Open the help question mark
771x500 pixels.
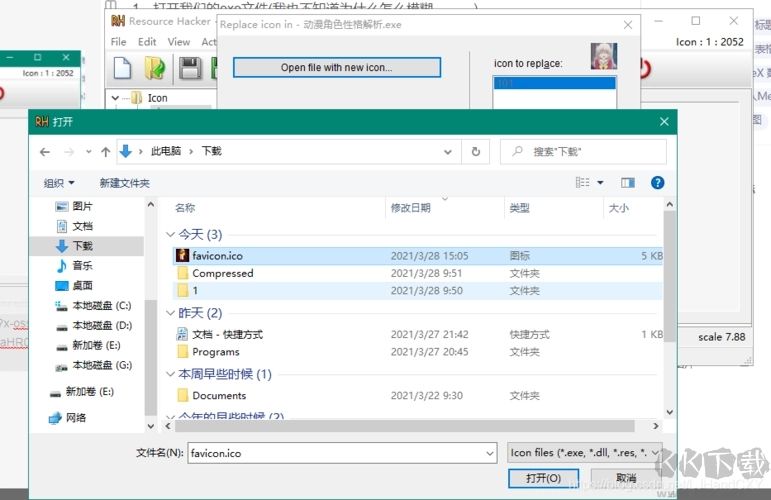pos(657,182)
